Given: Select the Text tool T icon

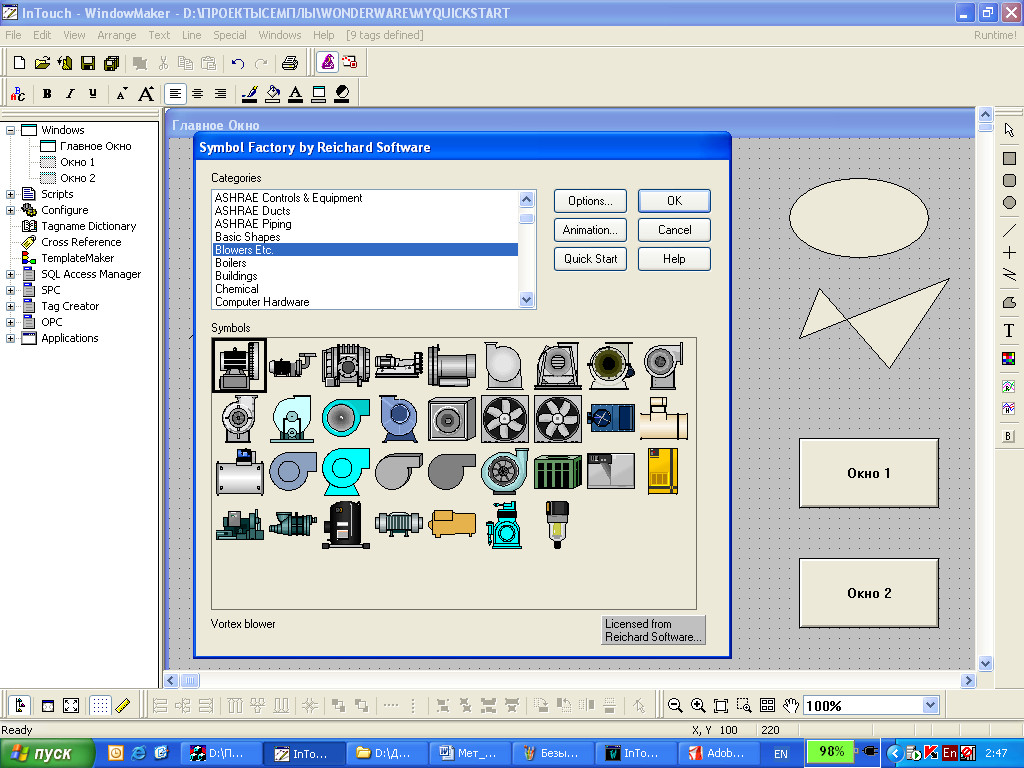Looking at the screenshot, I should pos(1009,330).
